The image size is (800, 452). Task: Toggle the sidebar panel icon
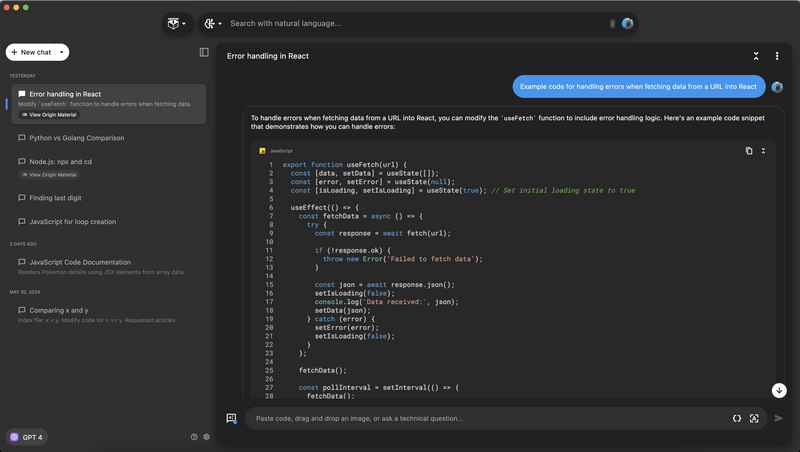204,52
